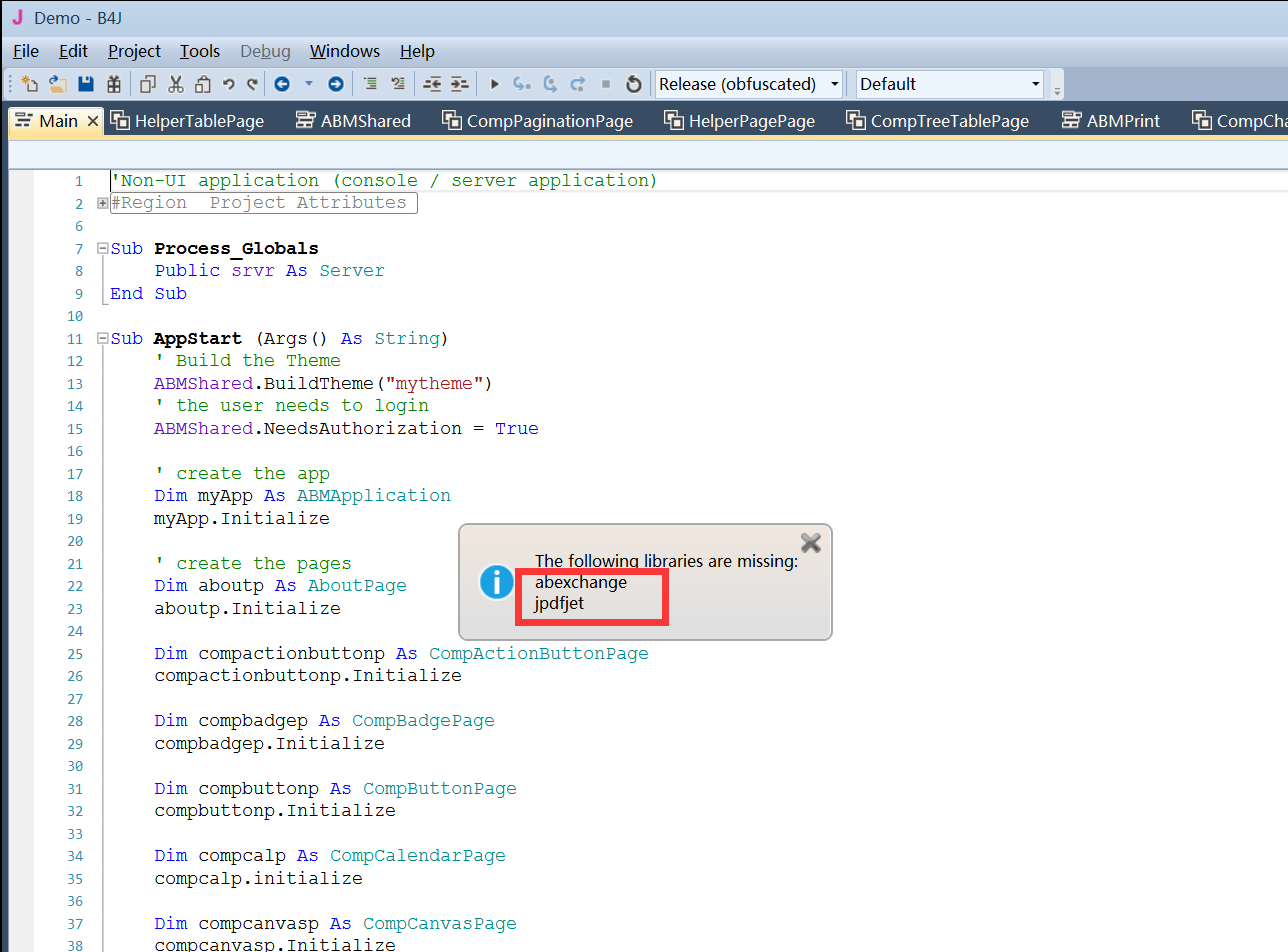
Task: Click the 'compactionbuttonp.Initialize' code line
Action: [308, 676]
